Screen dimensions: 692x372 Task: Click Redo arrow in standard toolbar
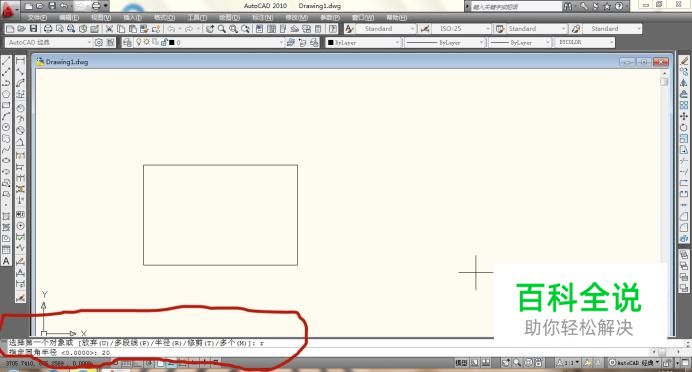[189, 29]
